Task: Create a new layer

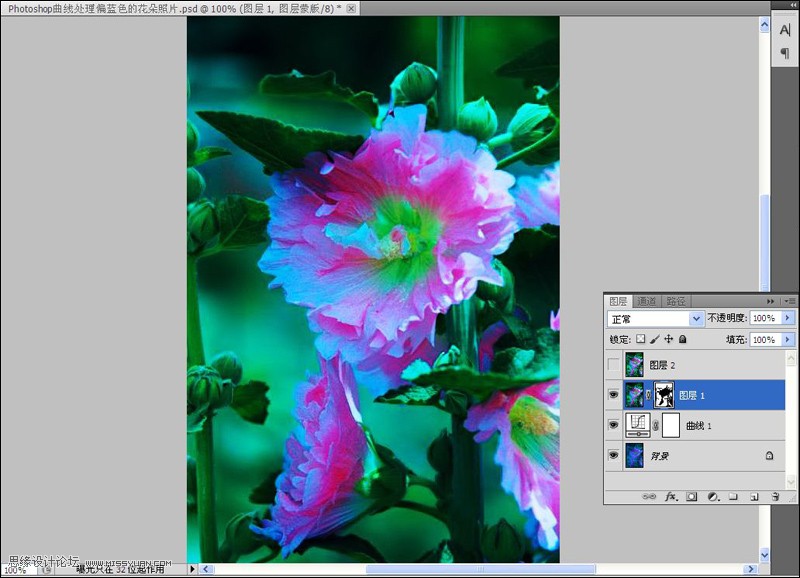Action: 754,493
